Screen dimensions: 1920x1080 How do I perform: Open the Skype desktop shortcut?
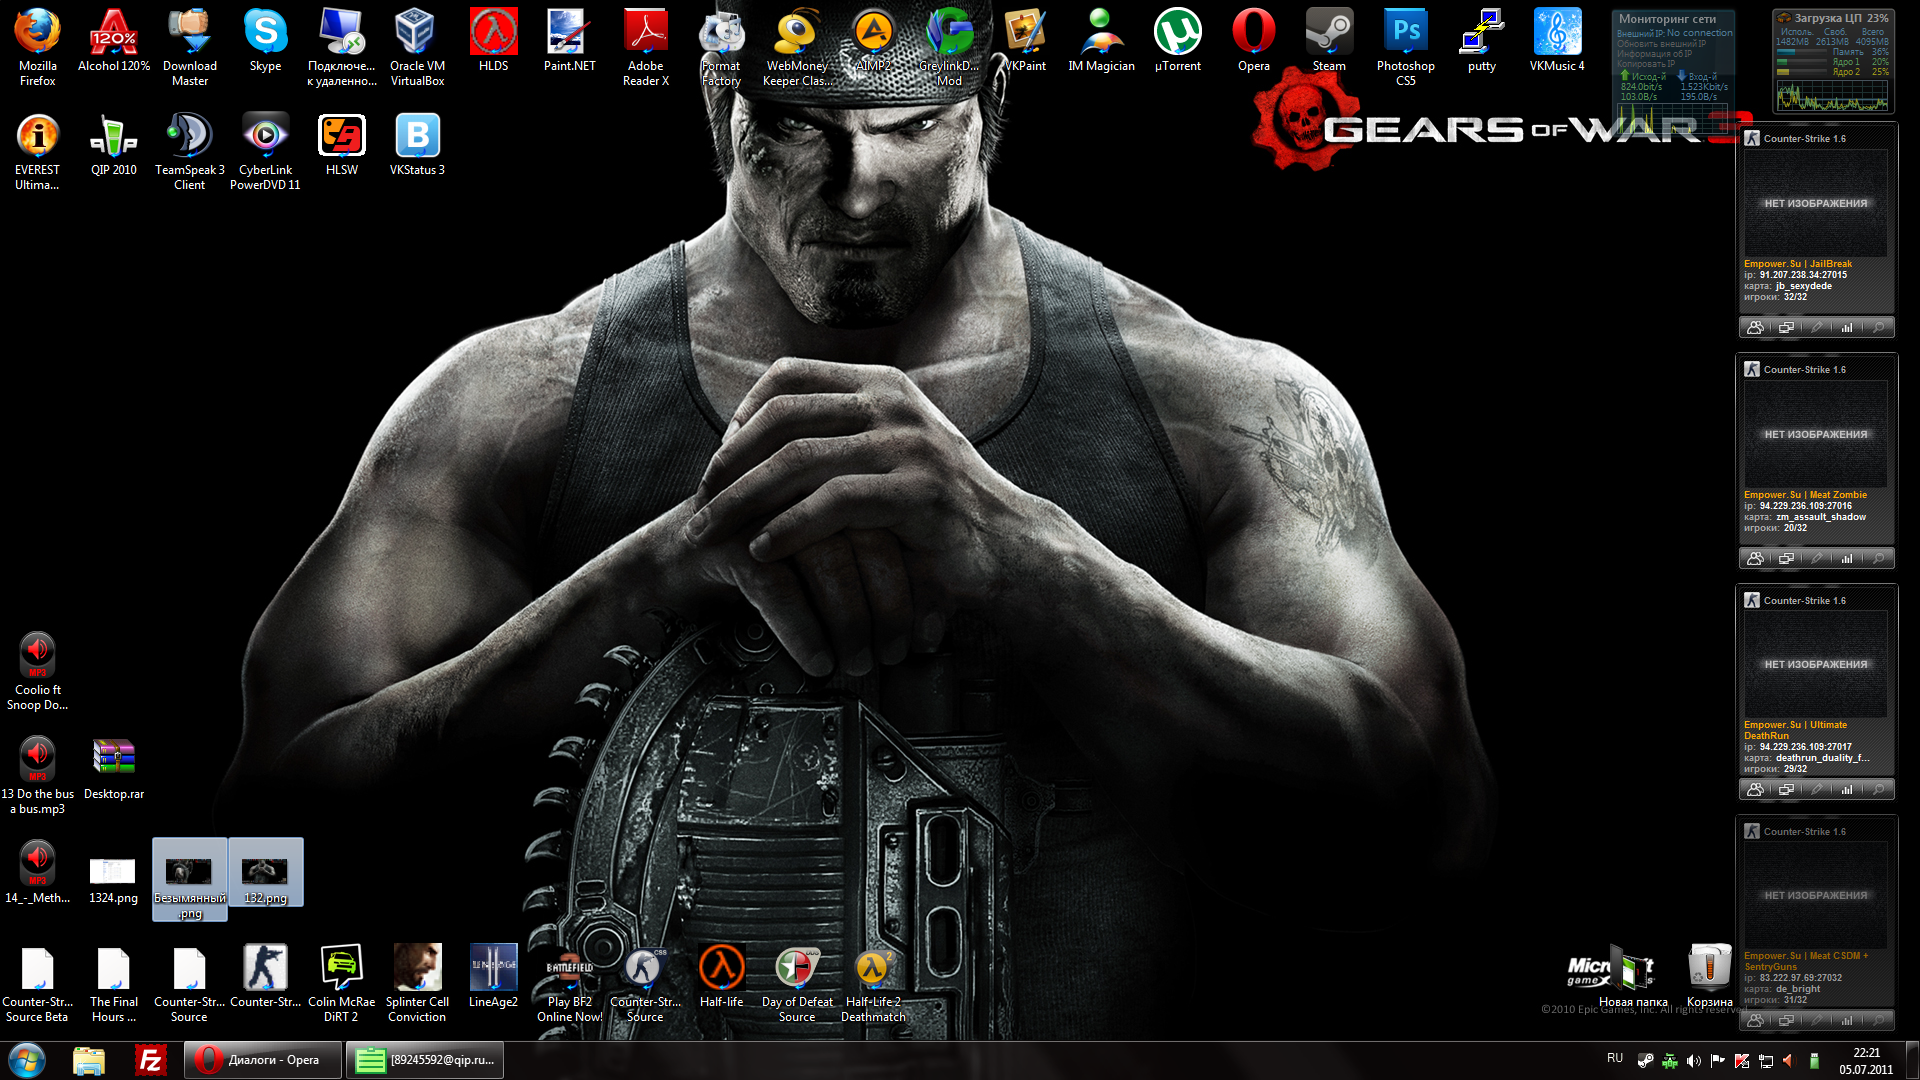(x=266, y=41)
